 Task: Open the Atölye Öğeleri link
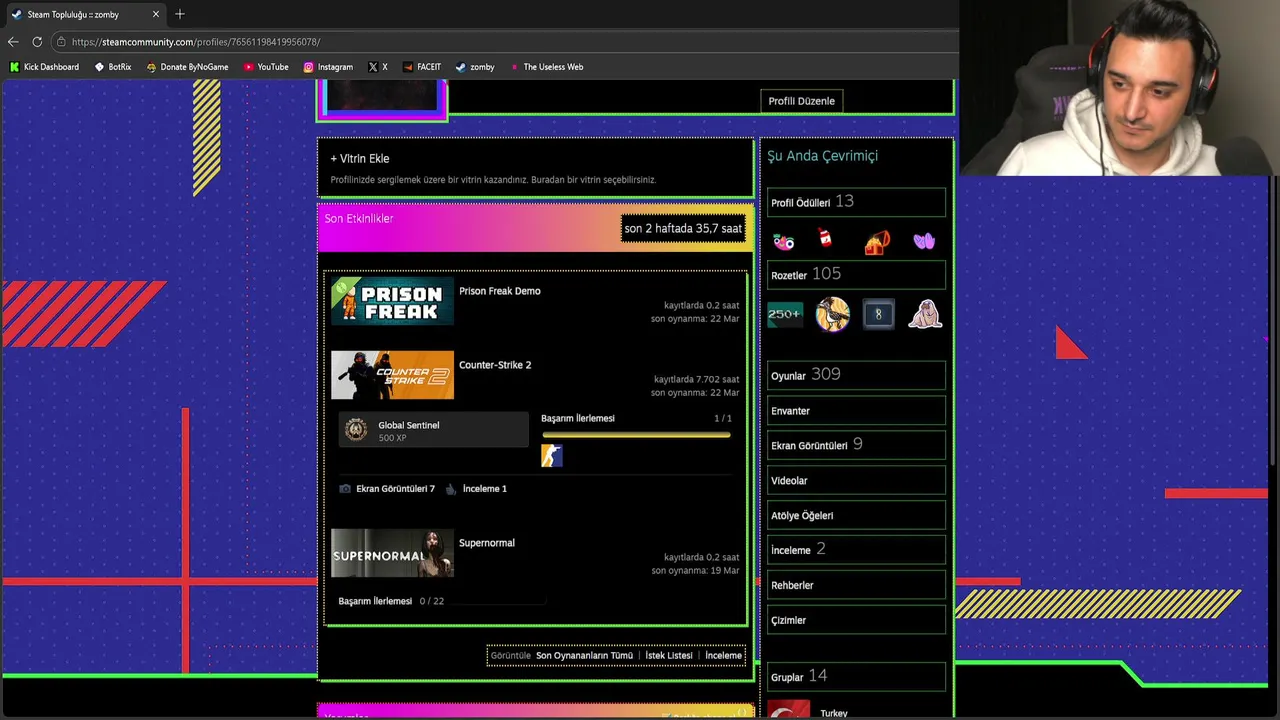tap(856, 515)
